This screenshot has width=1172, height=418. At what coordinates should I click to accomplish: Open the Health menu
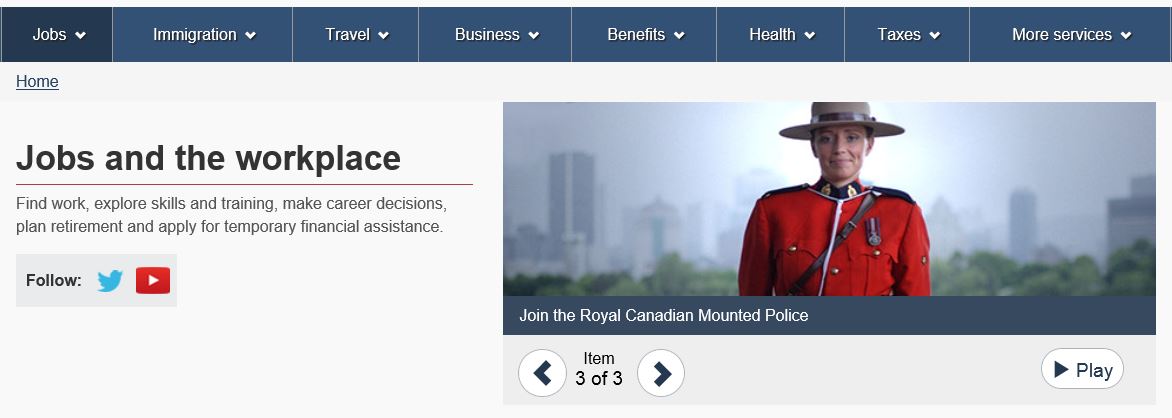coord(781,35)
